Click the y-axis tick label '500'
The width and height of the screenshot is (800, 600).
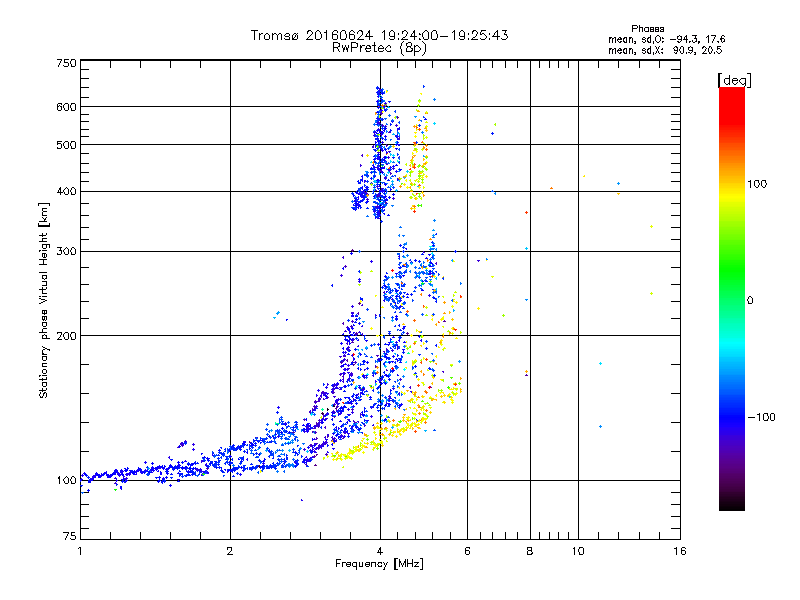tap(67, 145)
